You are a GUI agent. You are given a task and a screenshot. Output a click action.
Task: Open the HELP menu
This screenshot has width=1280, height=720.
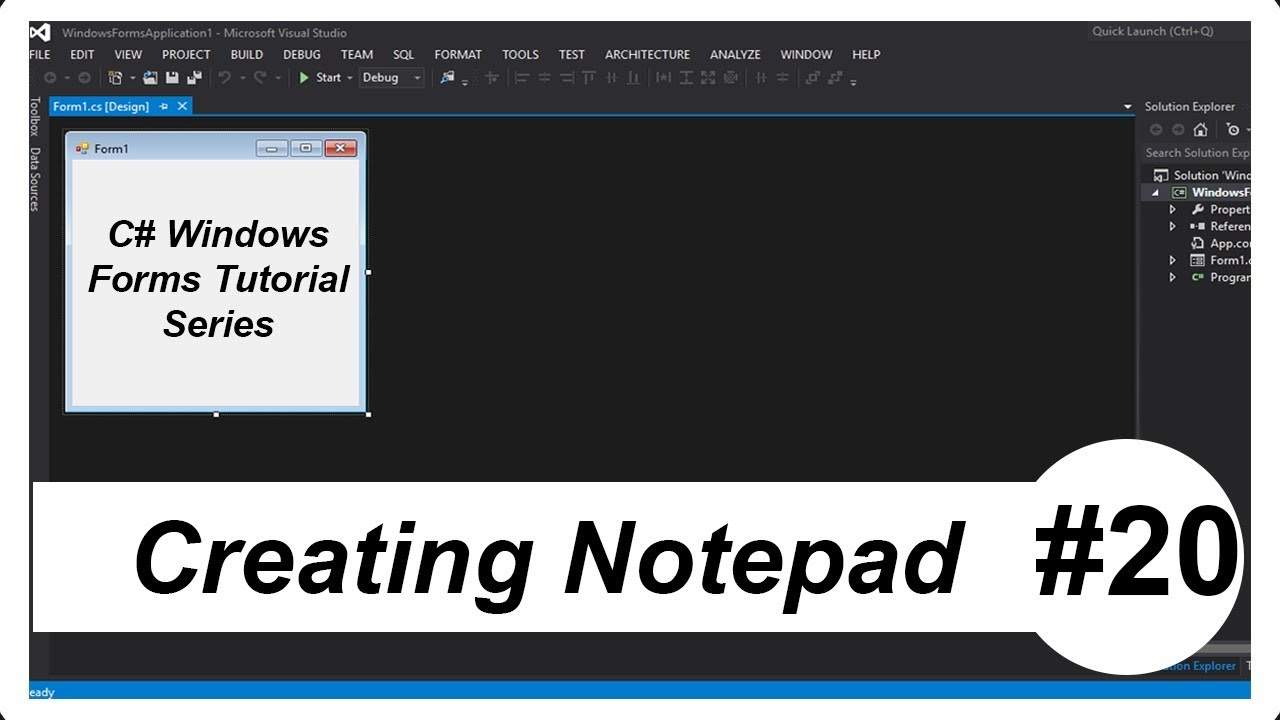tap(866, 54)
